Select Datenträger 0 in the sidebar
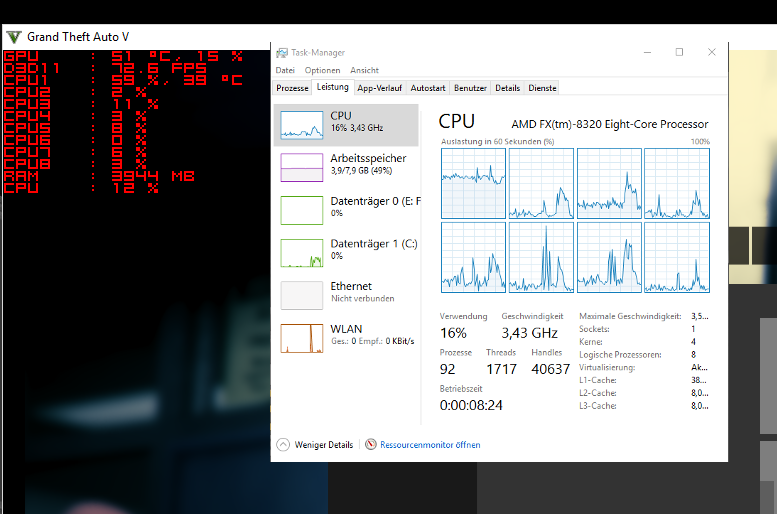This screenshot has width=777, height=514. [346, 210]
